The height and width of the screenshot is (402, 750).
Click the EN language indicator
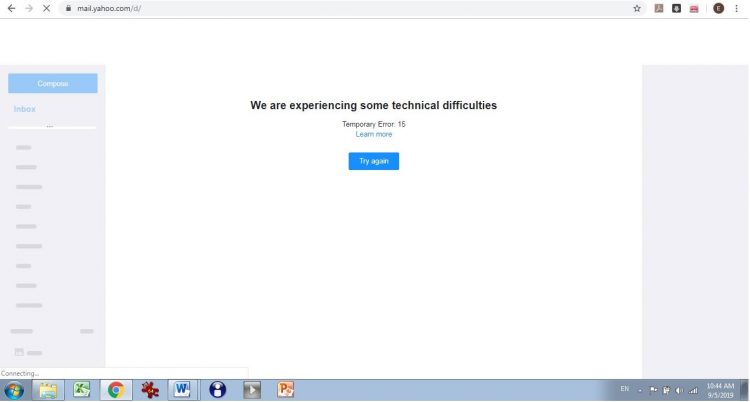(x=625, y=389)
